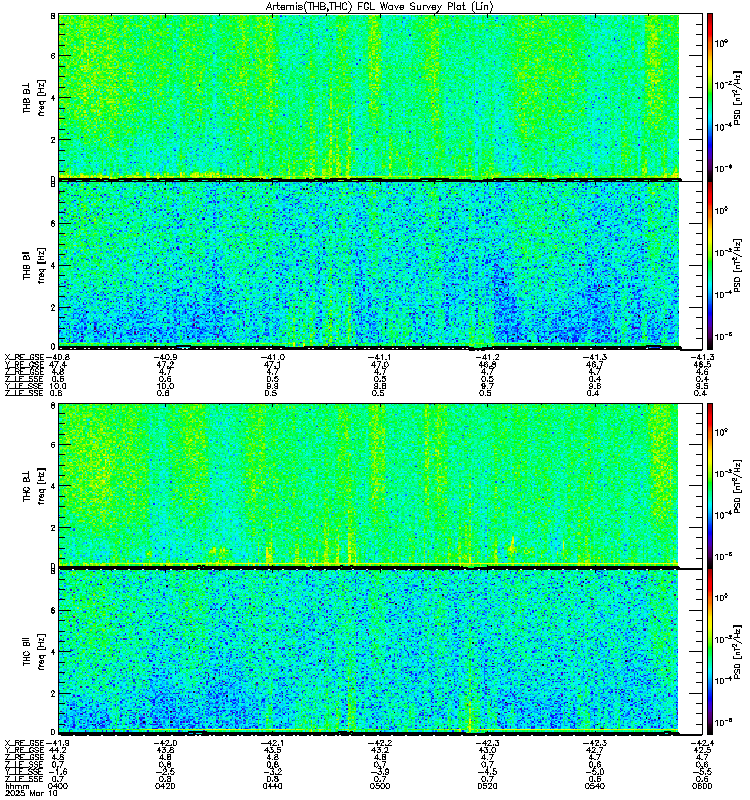Viewport: 750px width, 800px height.
Task: Click the Y_RE_GSE value "43.2"
Action: pos(380,750)
